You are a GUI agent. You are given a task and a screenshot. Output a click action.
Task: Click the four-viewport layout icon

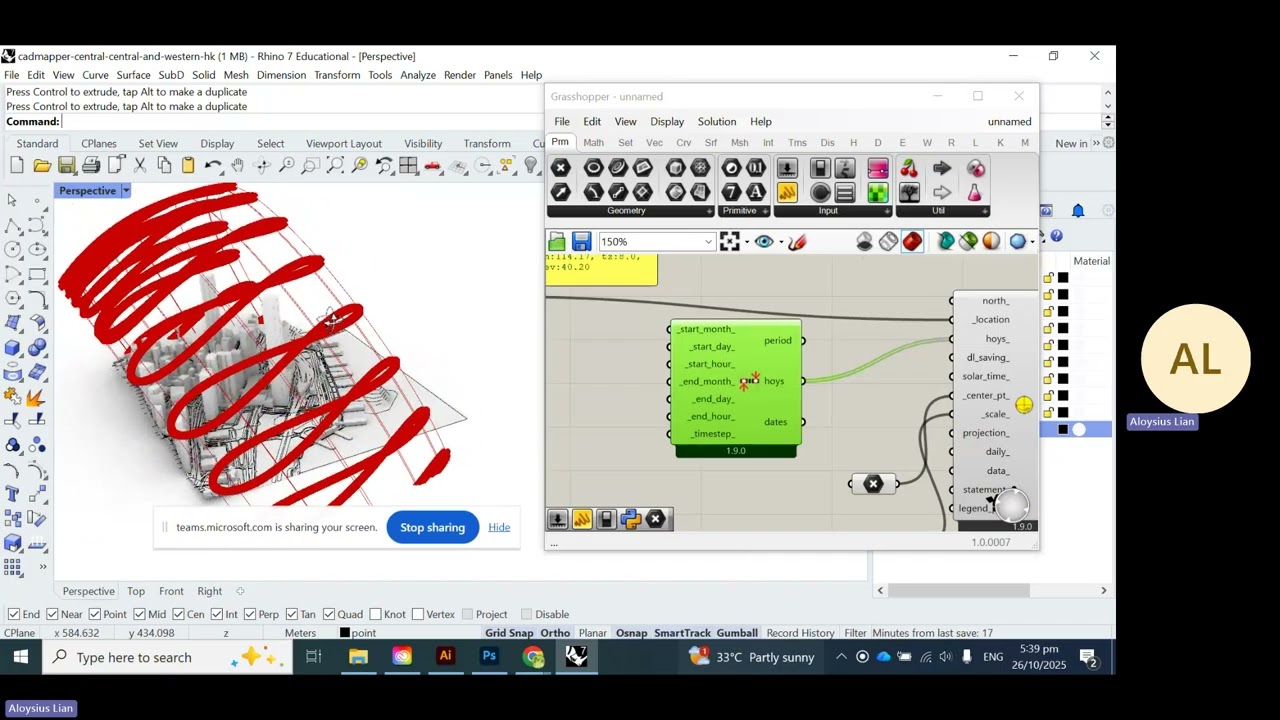pos(408,166)
